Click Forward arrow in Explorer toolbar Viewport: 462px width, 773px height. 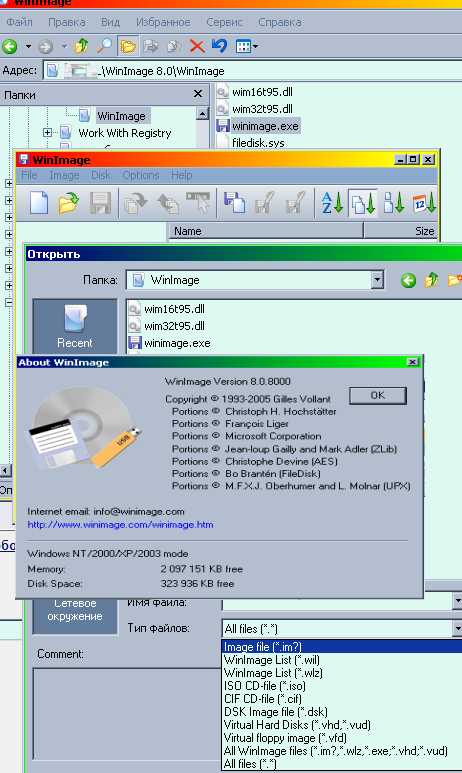(x=45, y=47)
